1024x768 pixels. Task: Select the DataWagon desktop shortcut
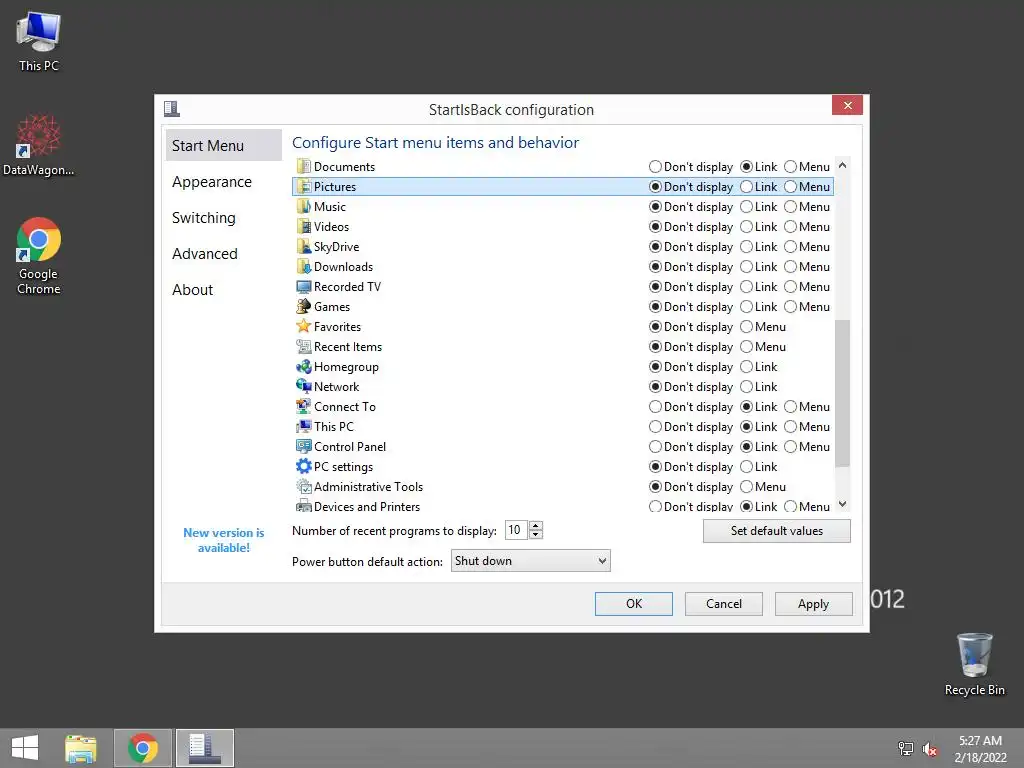point(39,145)
